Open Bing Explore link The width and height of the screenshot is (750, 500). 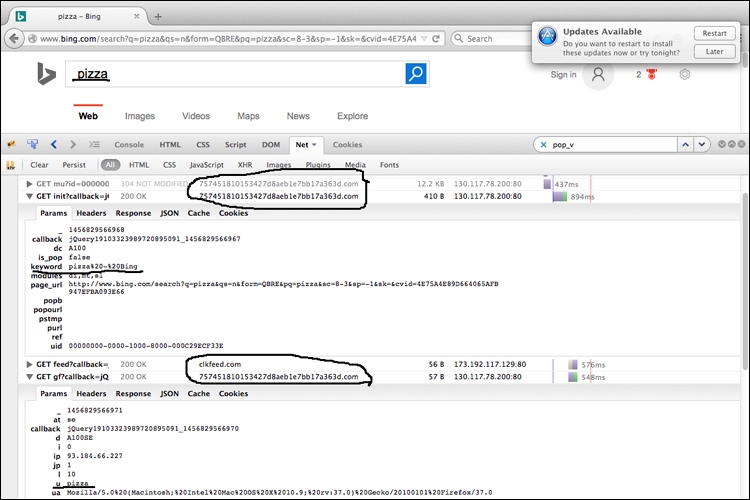(x=353, y=116)
